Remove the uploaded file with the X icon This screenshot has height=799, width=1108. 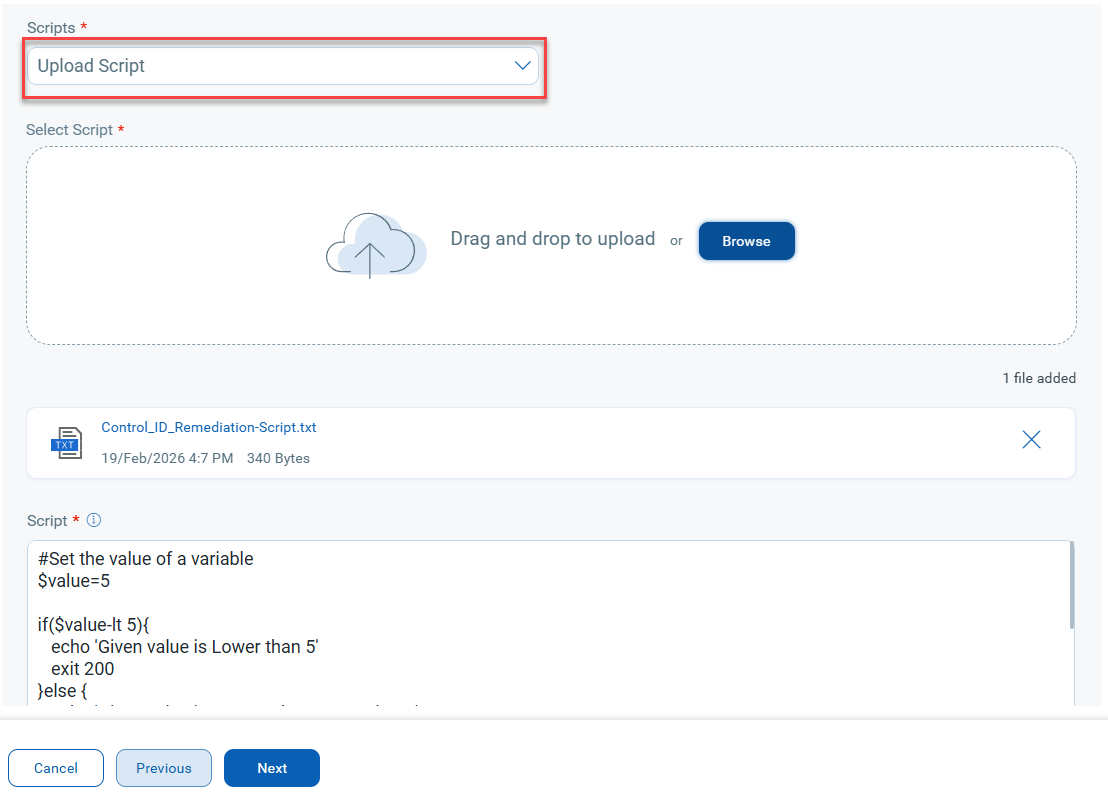(1031, 440)
